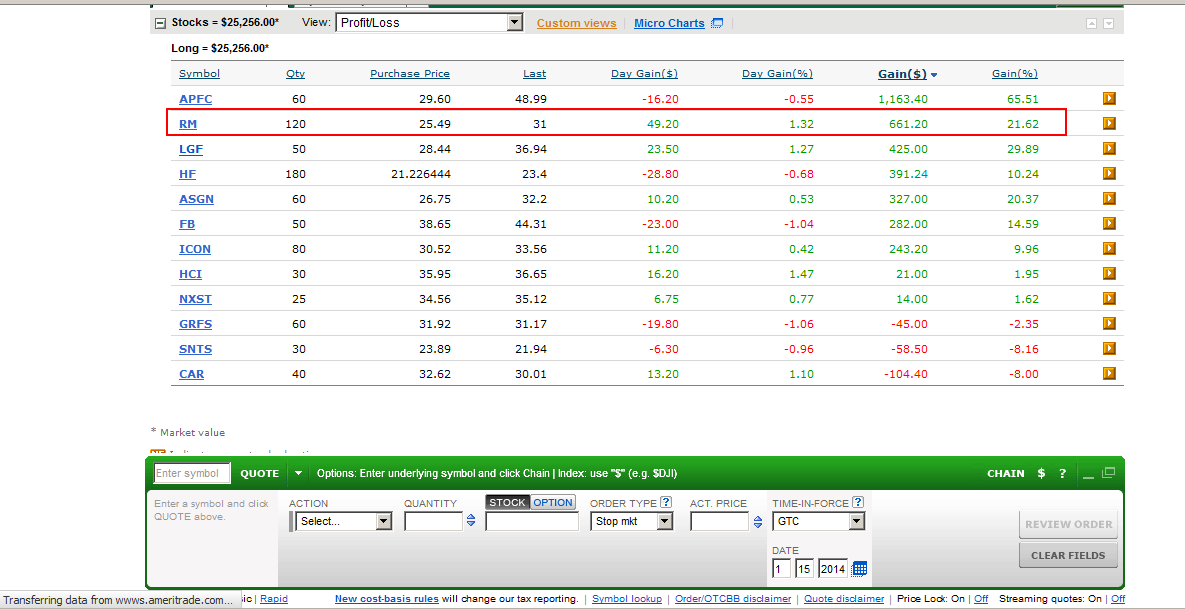Collapse the Stocks section with minus box

click(x=160, y=21)
